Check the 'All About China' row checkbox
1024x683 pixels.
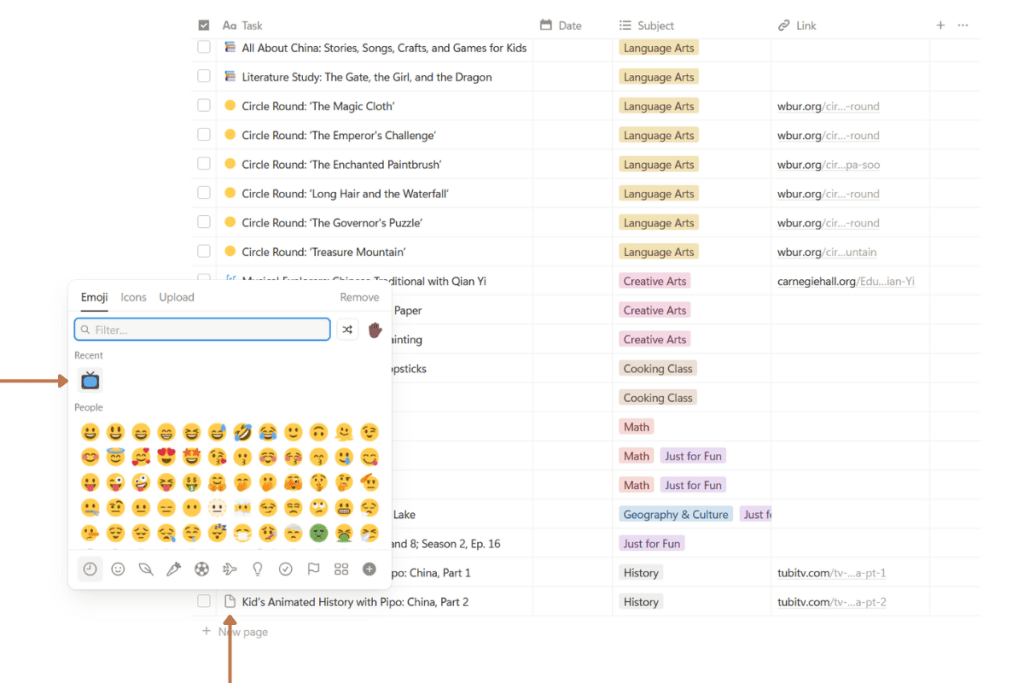click(x=204, y=47)
